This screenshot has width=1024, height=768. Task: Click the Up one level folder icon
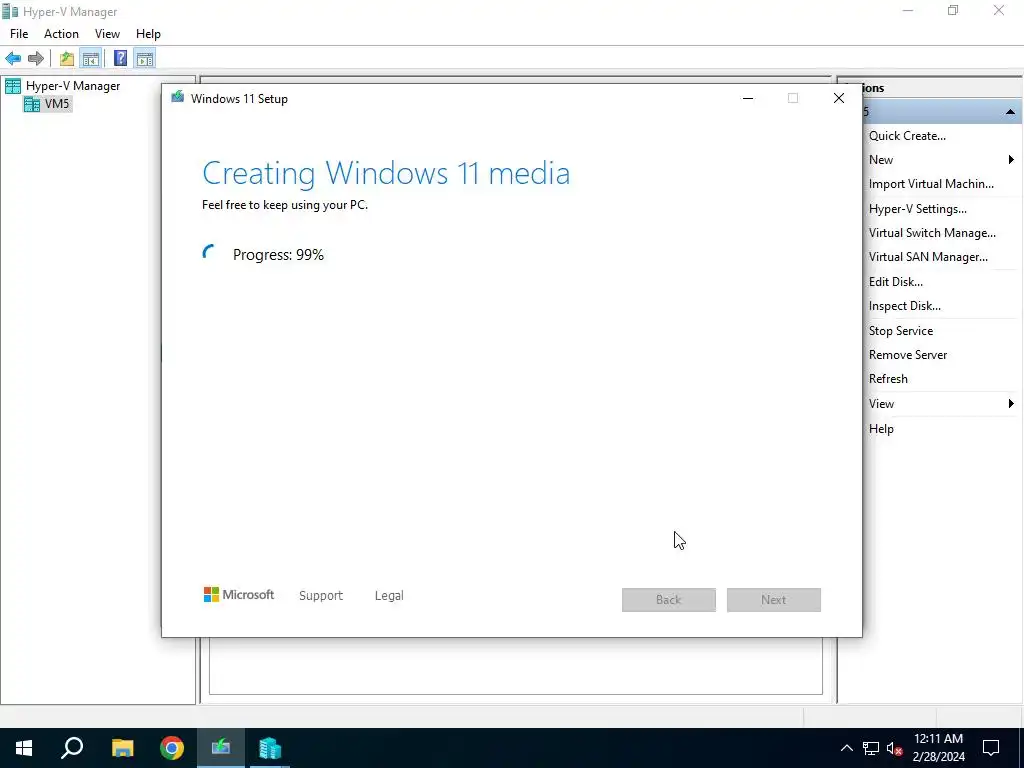[67, 59]
